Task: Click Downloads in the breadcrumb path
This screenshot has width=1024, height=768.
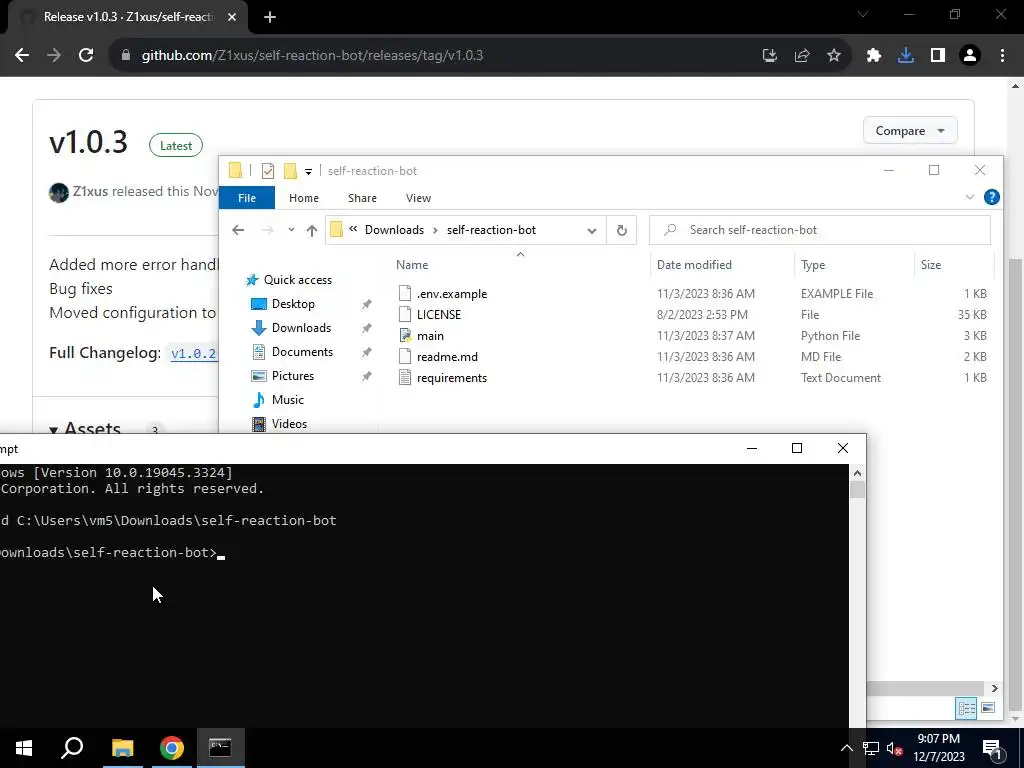Action: [394, 230]
